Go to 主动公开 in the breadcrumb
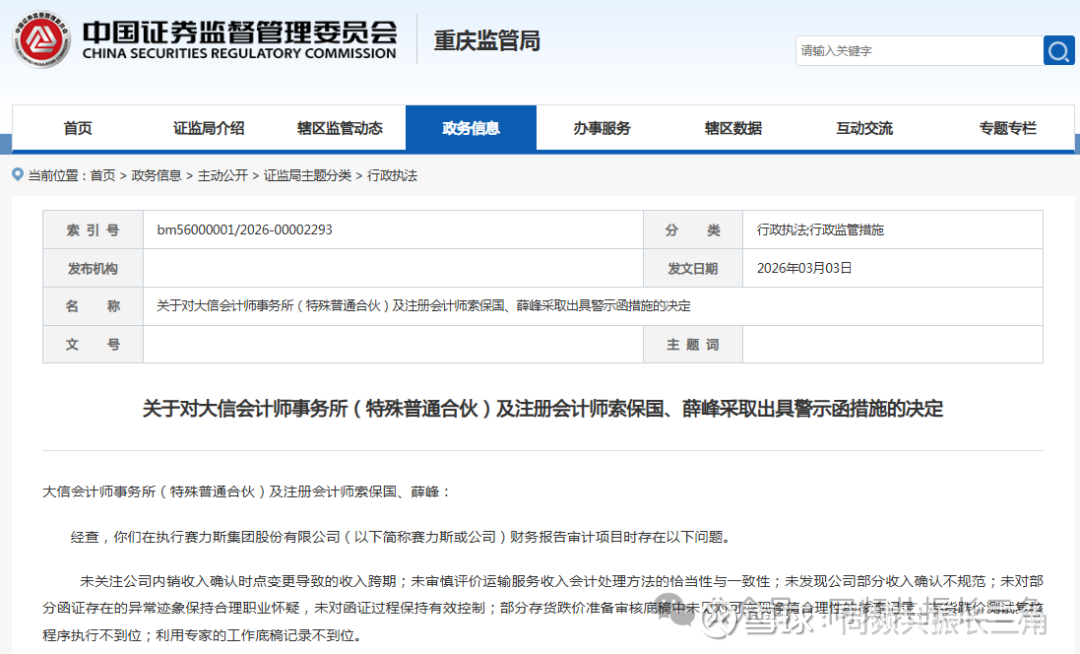Image resolution: width=1080 pixels, height=654 pixels. pyautogui.click(x=222, y=176)
